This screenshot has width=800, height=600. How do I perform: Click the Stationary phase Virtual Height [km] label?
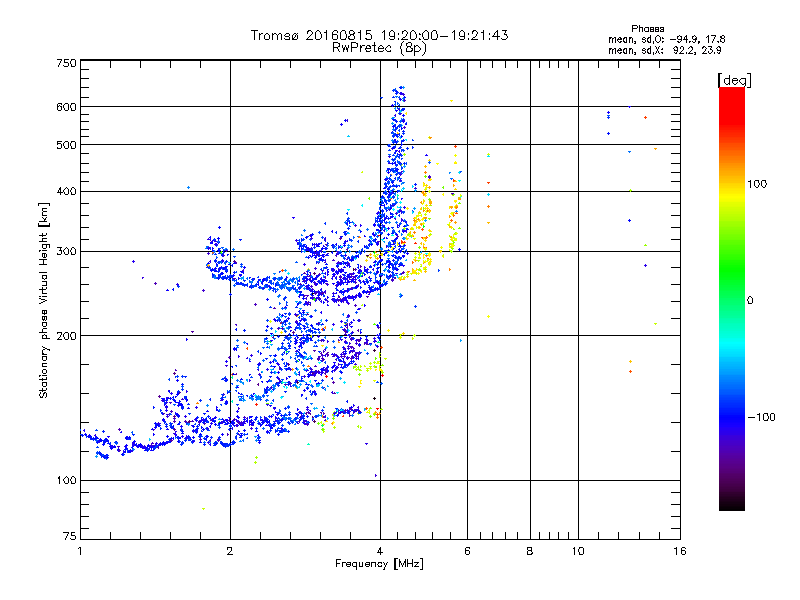(x=44, y=300)
